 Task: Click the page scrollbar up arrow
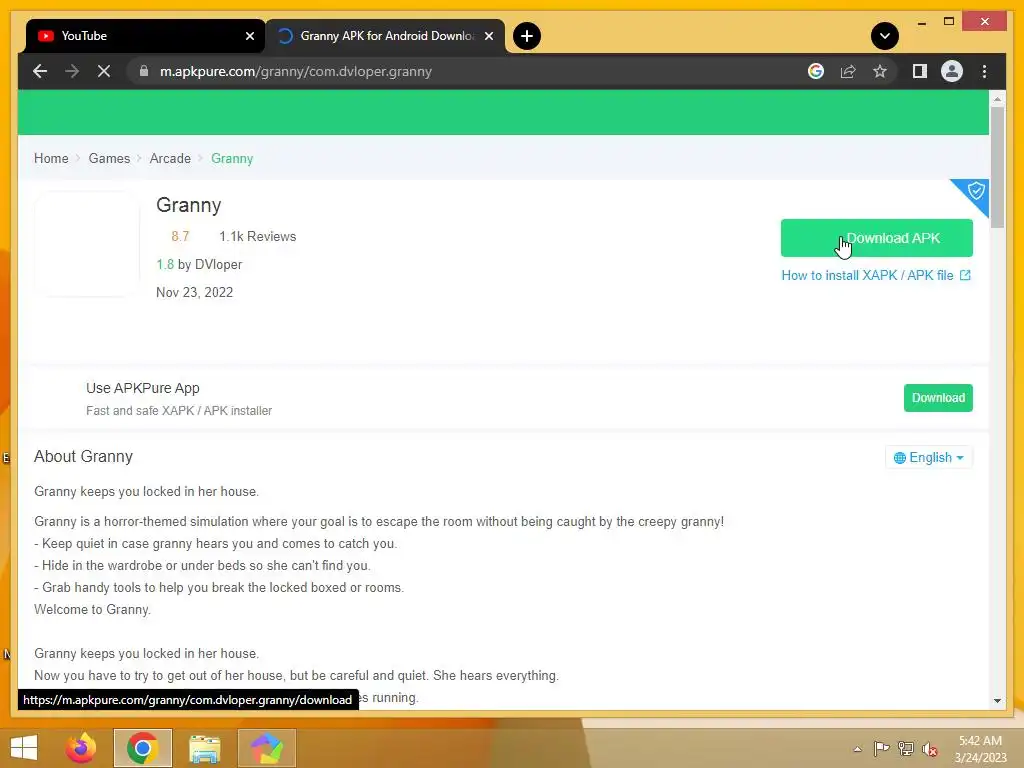click(997, 99)
